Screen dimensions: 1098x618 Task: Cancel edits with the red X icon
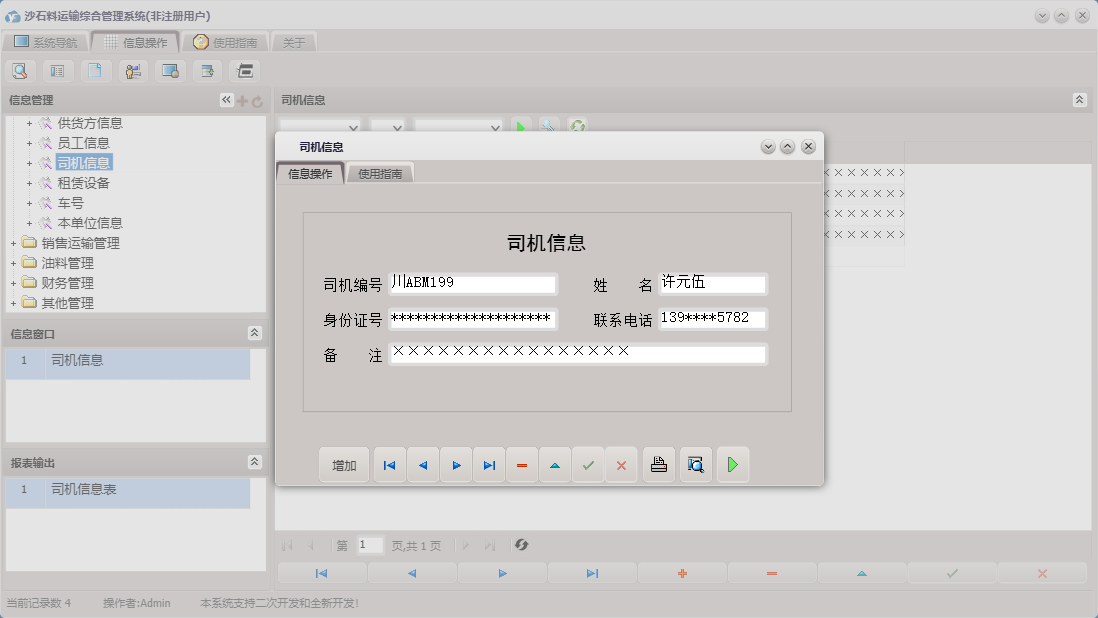[621, 464]
